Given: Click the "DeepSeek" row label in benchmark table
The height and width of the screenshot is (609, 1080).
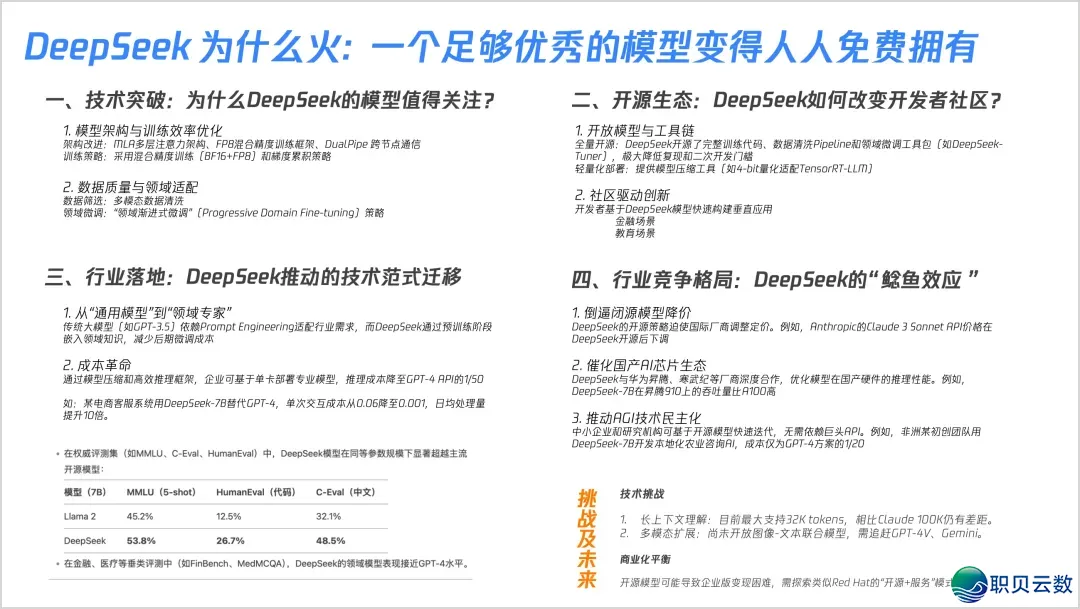Looking at the screenshot, I should (85, 541).
